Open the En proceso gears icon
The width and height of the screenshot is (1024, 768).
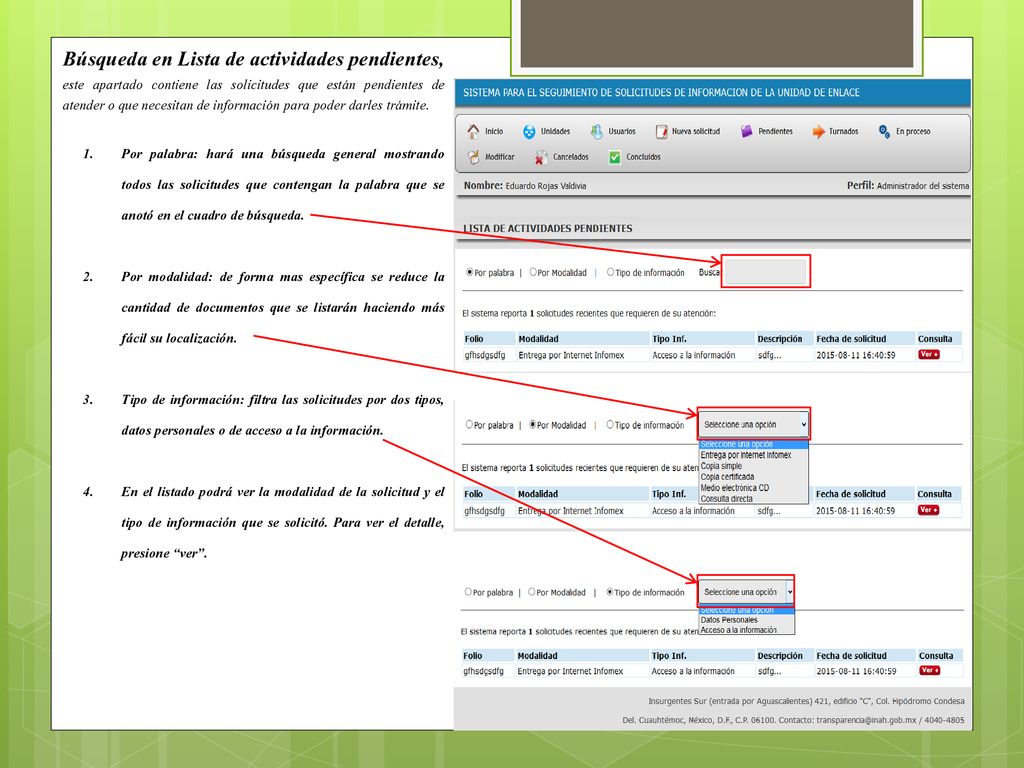(x=884, y=132)
